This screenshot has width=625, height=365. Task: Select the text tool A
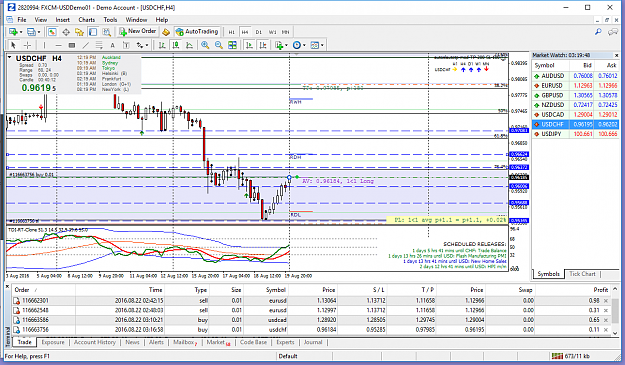(x=112, y=45)
